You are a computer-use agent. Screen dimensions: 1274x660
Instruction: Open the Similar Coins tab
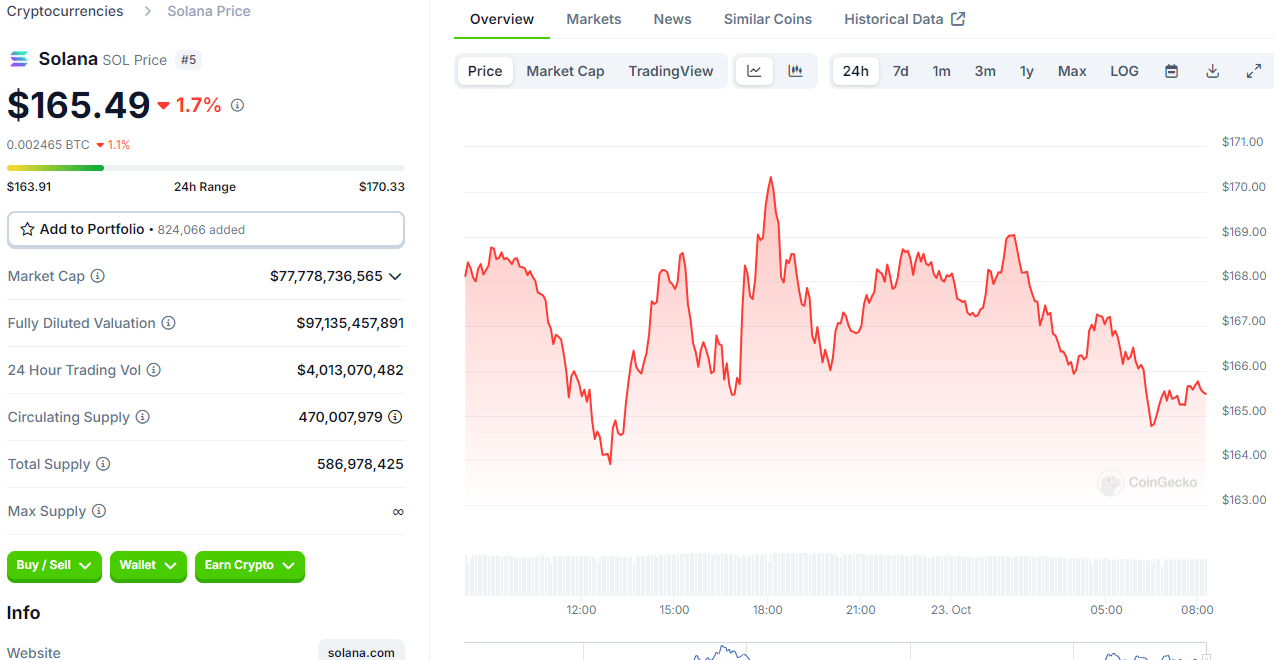click(768, 19)
